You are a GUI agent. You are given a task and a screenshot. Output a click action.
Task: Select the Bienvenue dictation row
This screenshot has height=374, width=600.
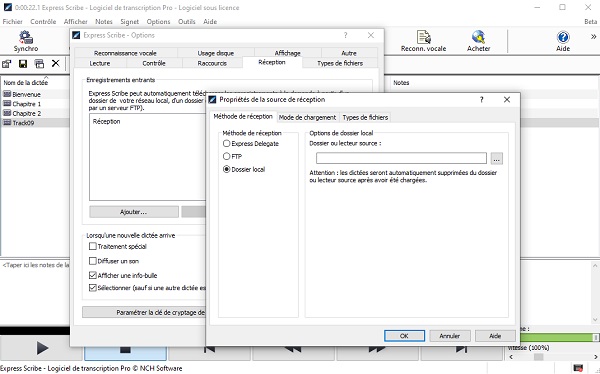point(35,94)
